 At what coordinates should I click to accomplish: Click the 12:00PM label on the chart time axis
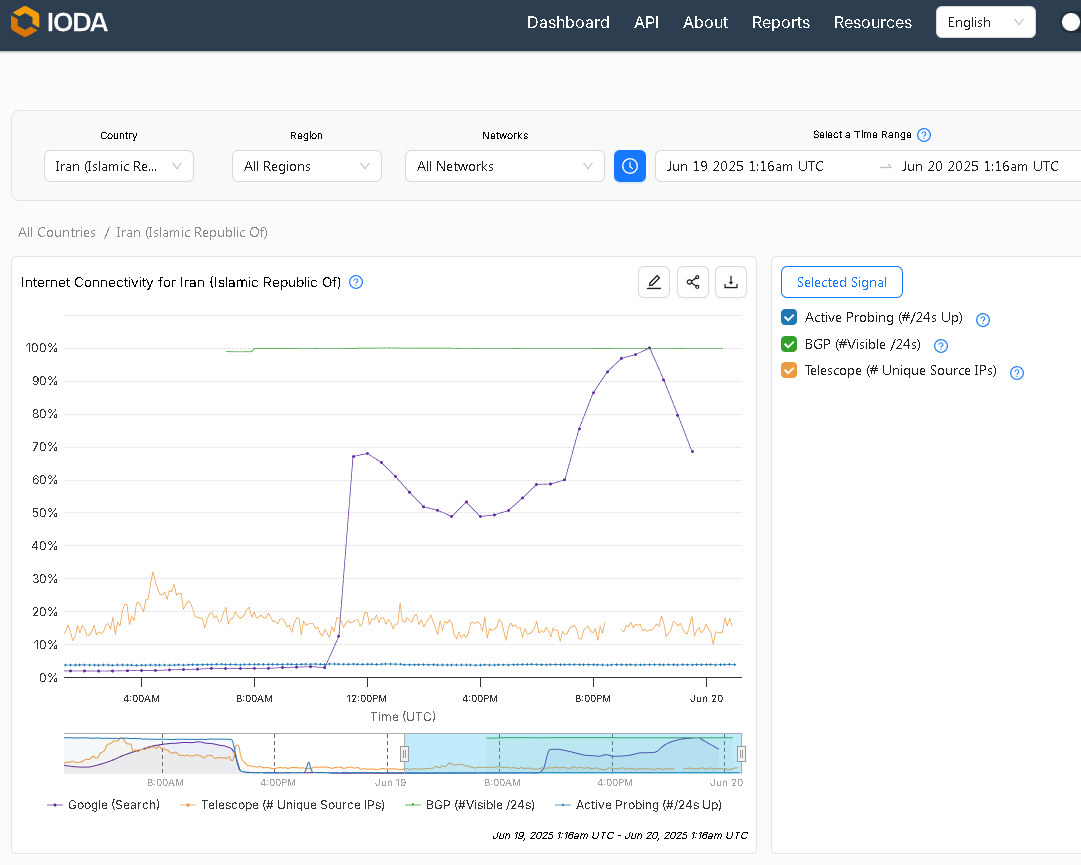(367, 698)
